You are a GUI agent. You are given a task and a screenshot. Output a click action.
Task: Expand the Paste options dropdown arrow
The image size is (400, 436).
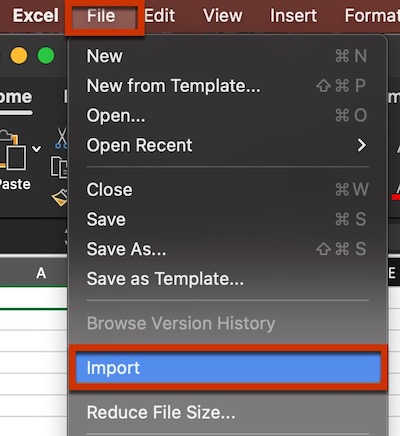click(x=37, y=149)
